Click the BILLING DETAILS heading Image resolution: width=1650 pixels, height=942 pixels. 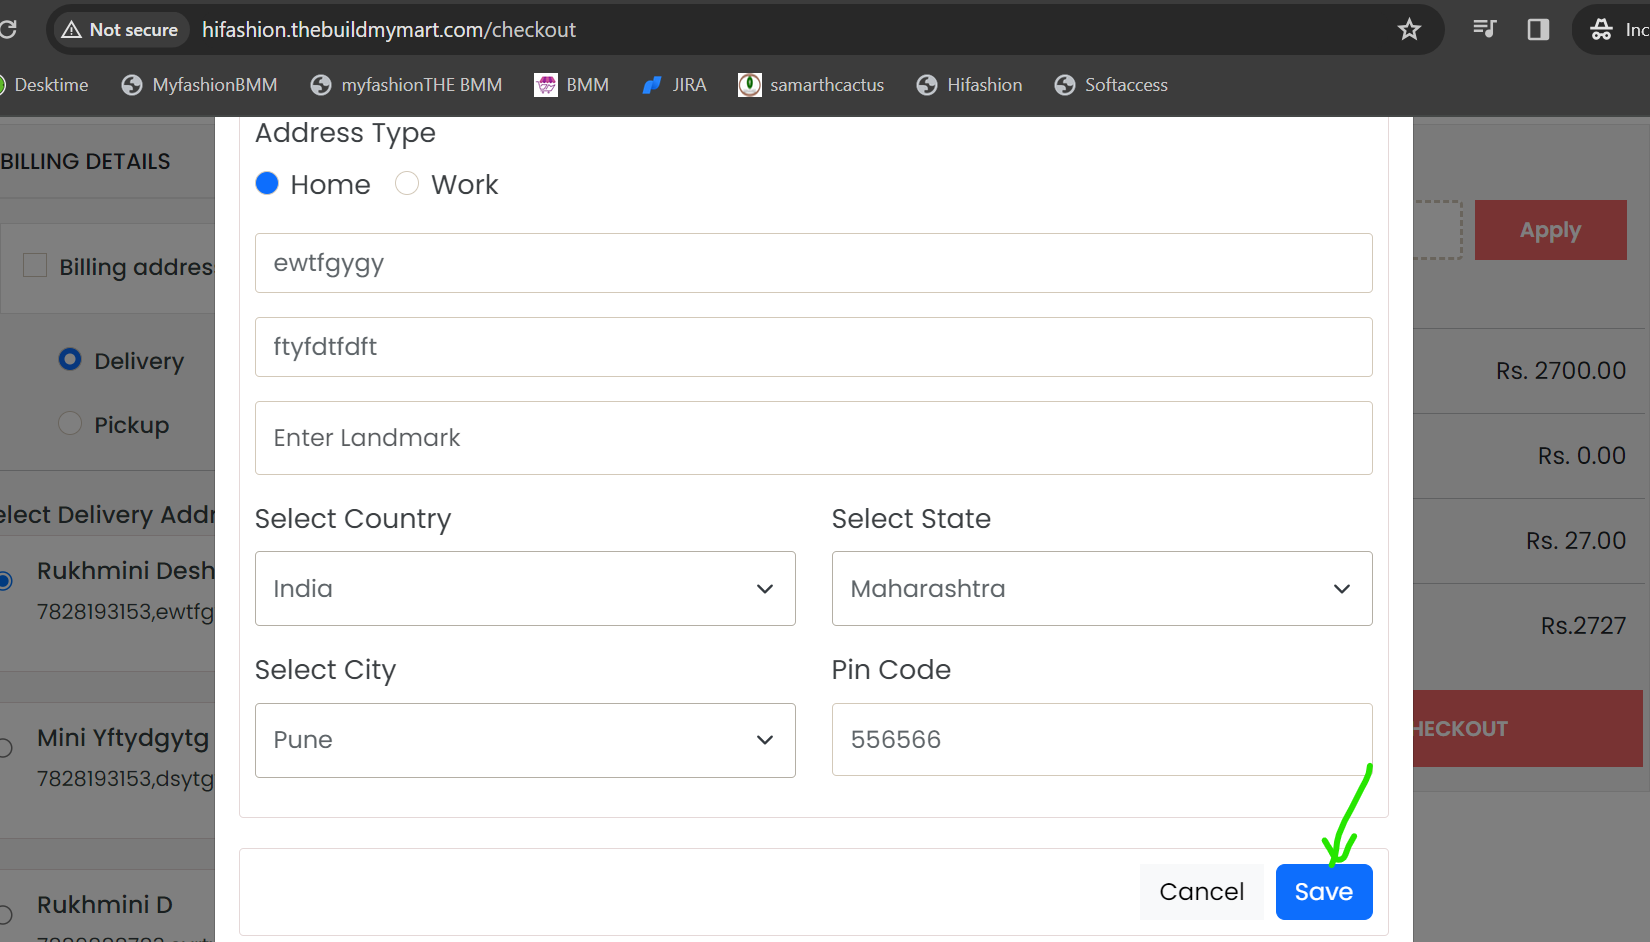pos(85,161)
